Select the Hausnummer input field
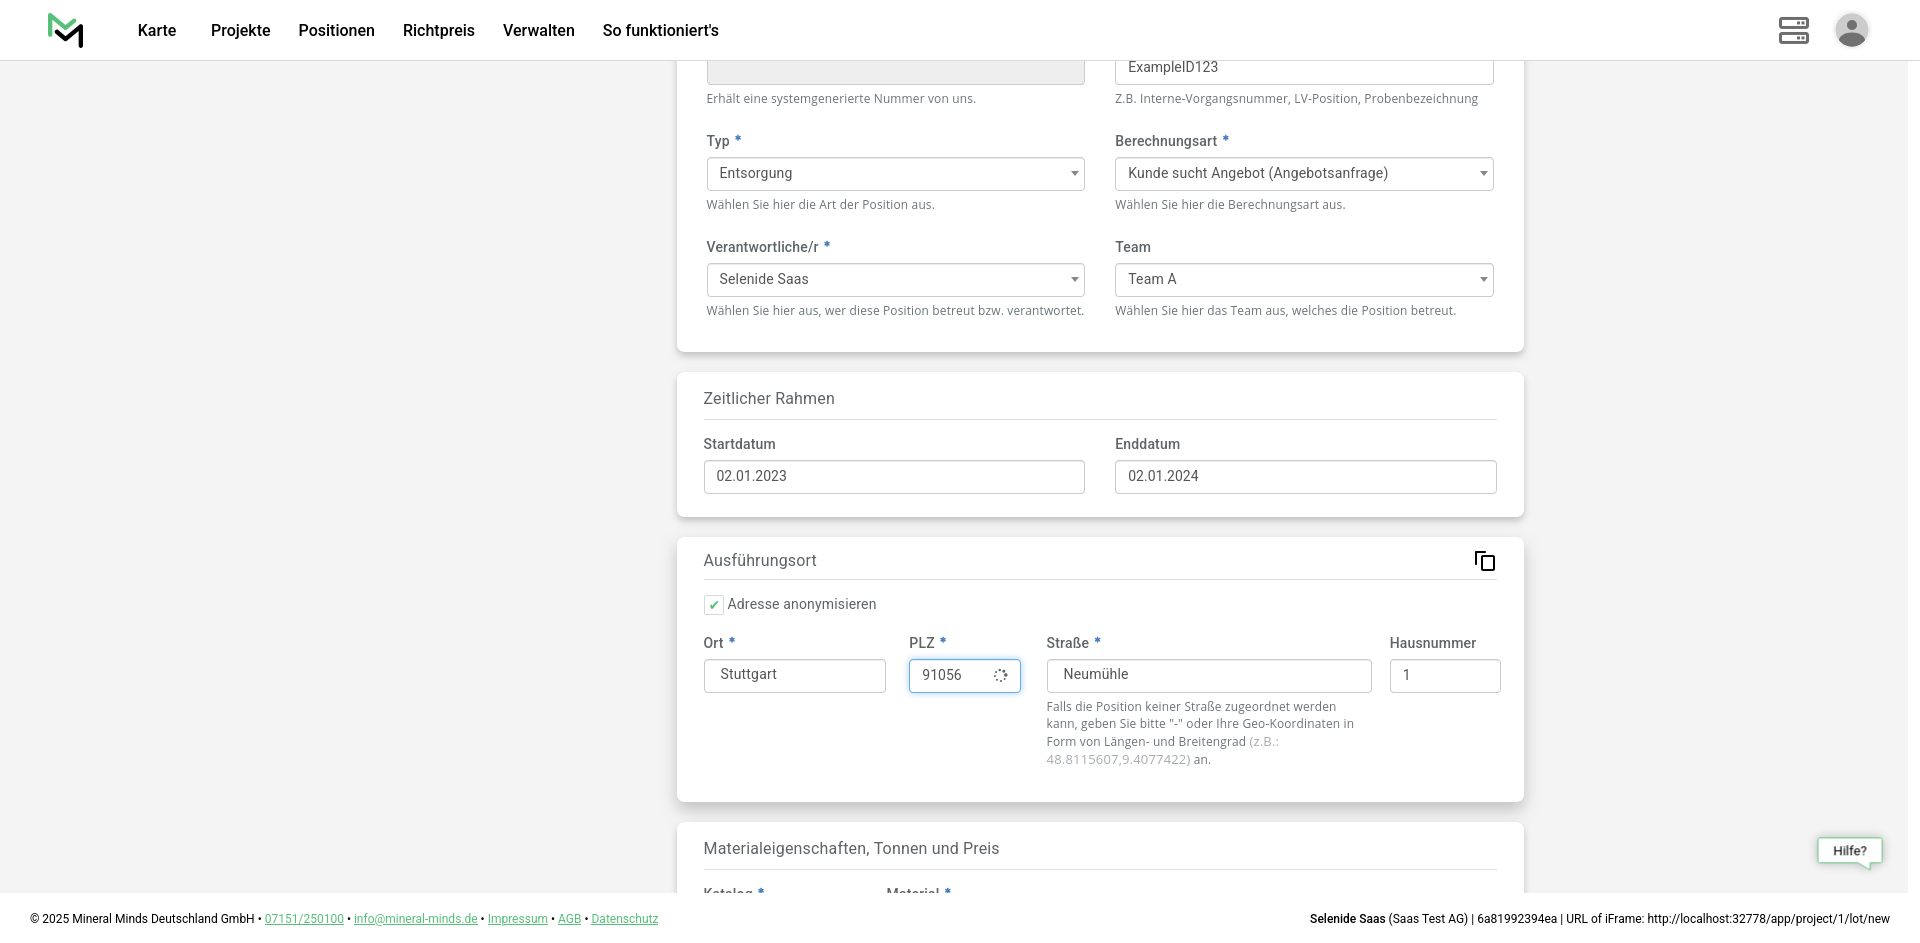 point(1444,676)
